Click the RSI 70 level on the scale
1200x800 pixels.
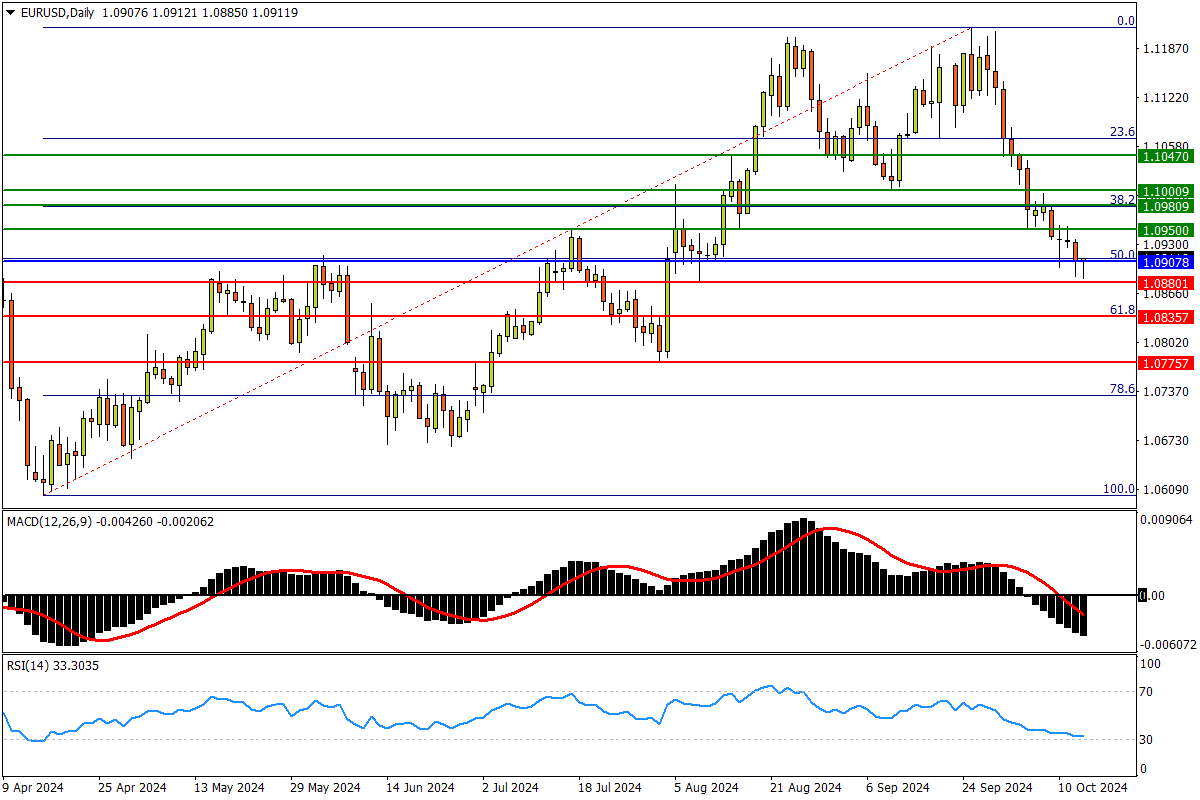coord(1147,692)
